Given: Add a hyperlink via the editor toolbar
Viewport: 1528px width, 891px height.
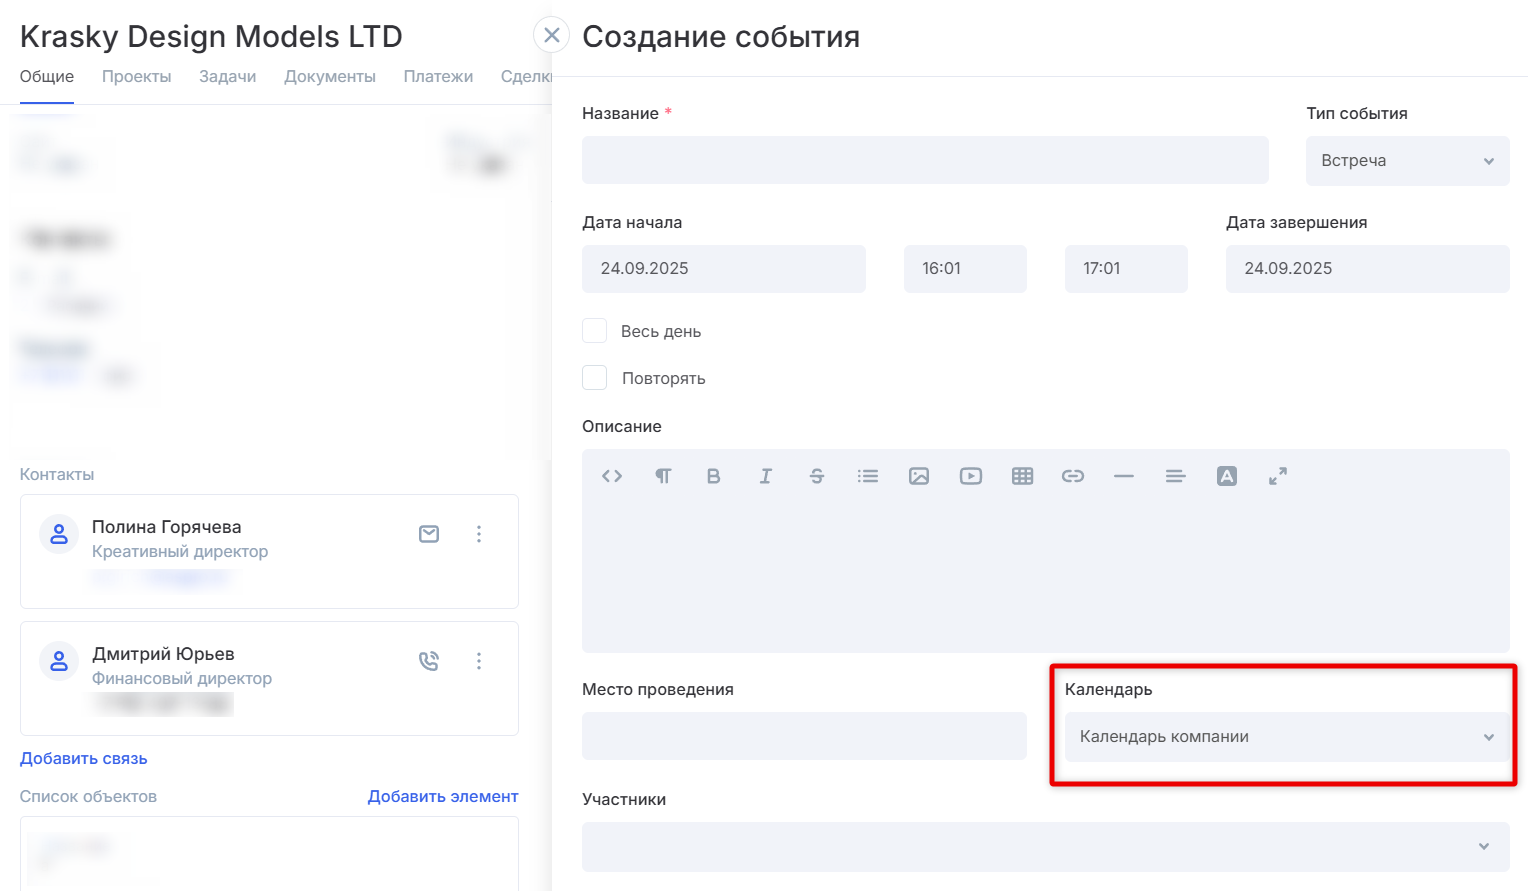Looking at the screenshot, I should click(x=1073, y=476).
